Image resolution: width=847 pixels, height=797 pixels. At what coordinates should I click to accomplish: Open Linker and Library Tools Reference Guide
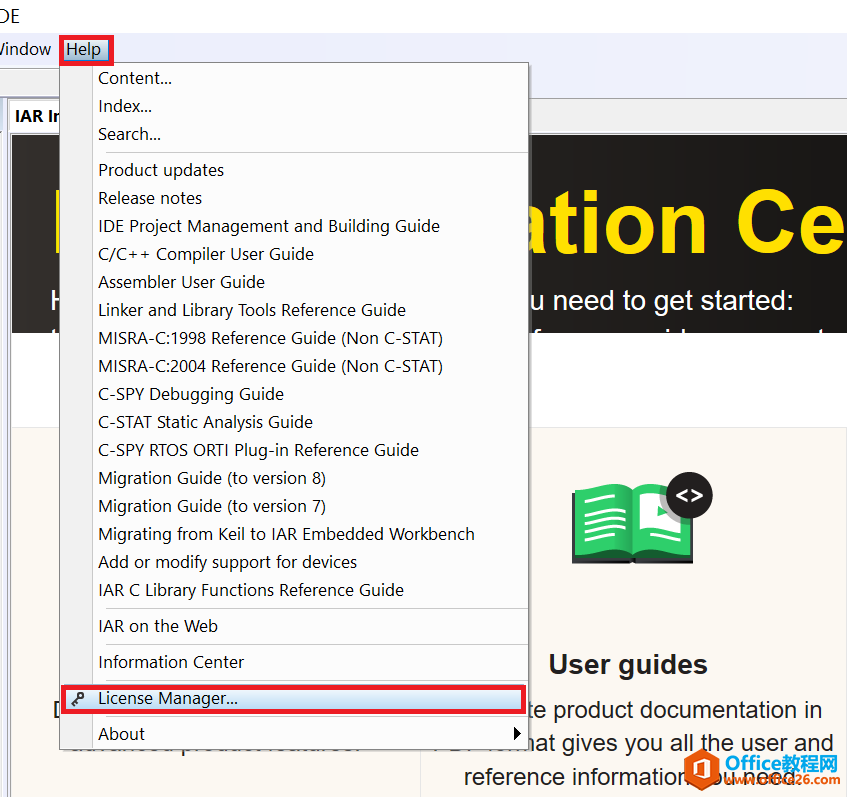pyautogui.click(x=294, y=311)
